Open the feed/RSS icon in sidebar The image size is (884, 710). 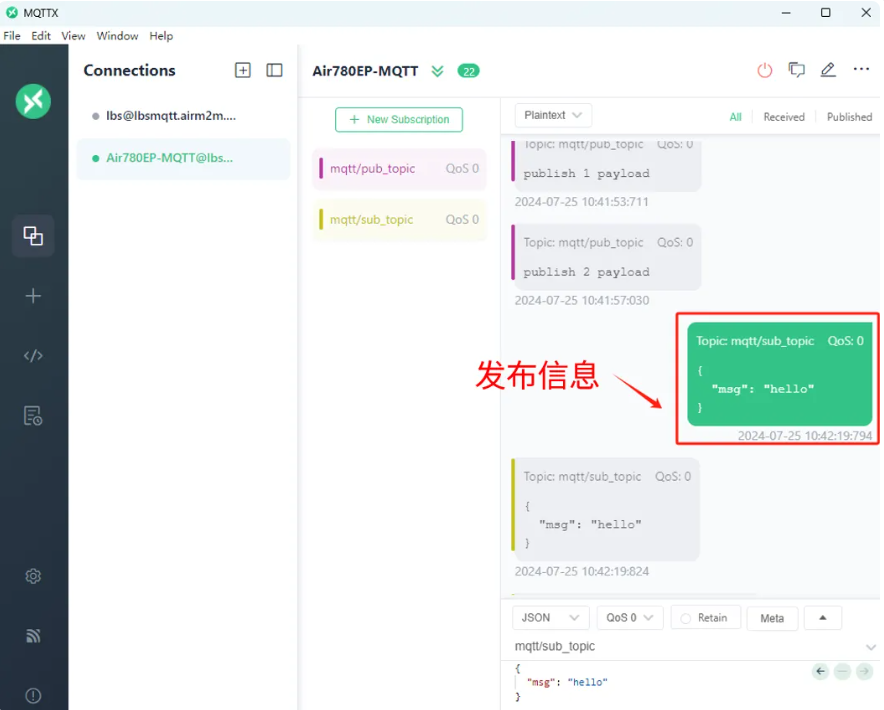click(33, 636)
